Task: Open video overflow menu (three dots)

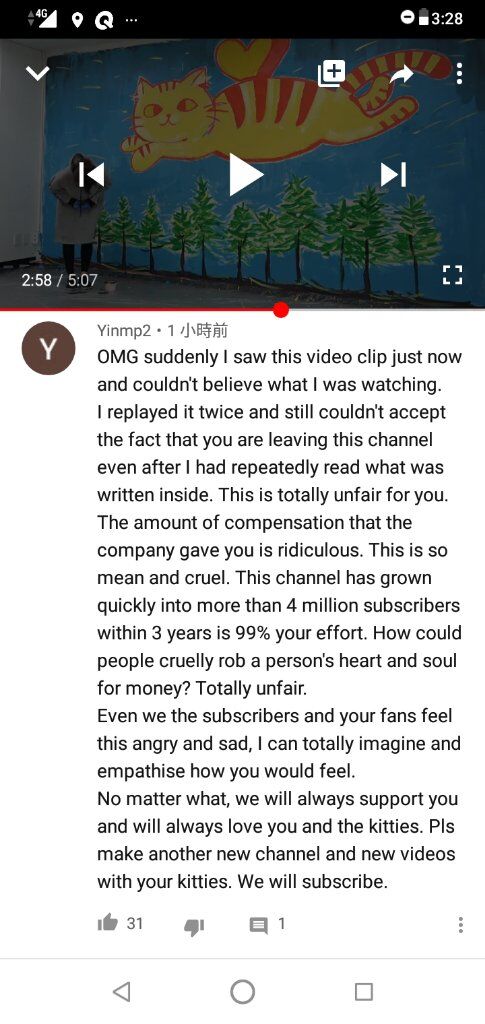Action: point(460,73)
